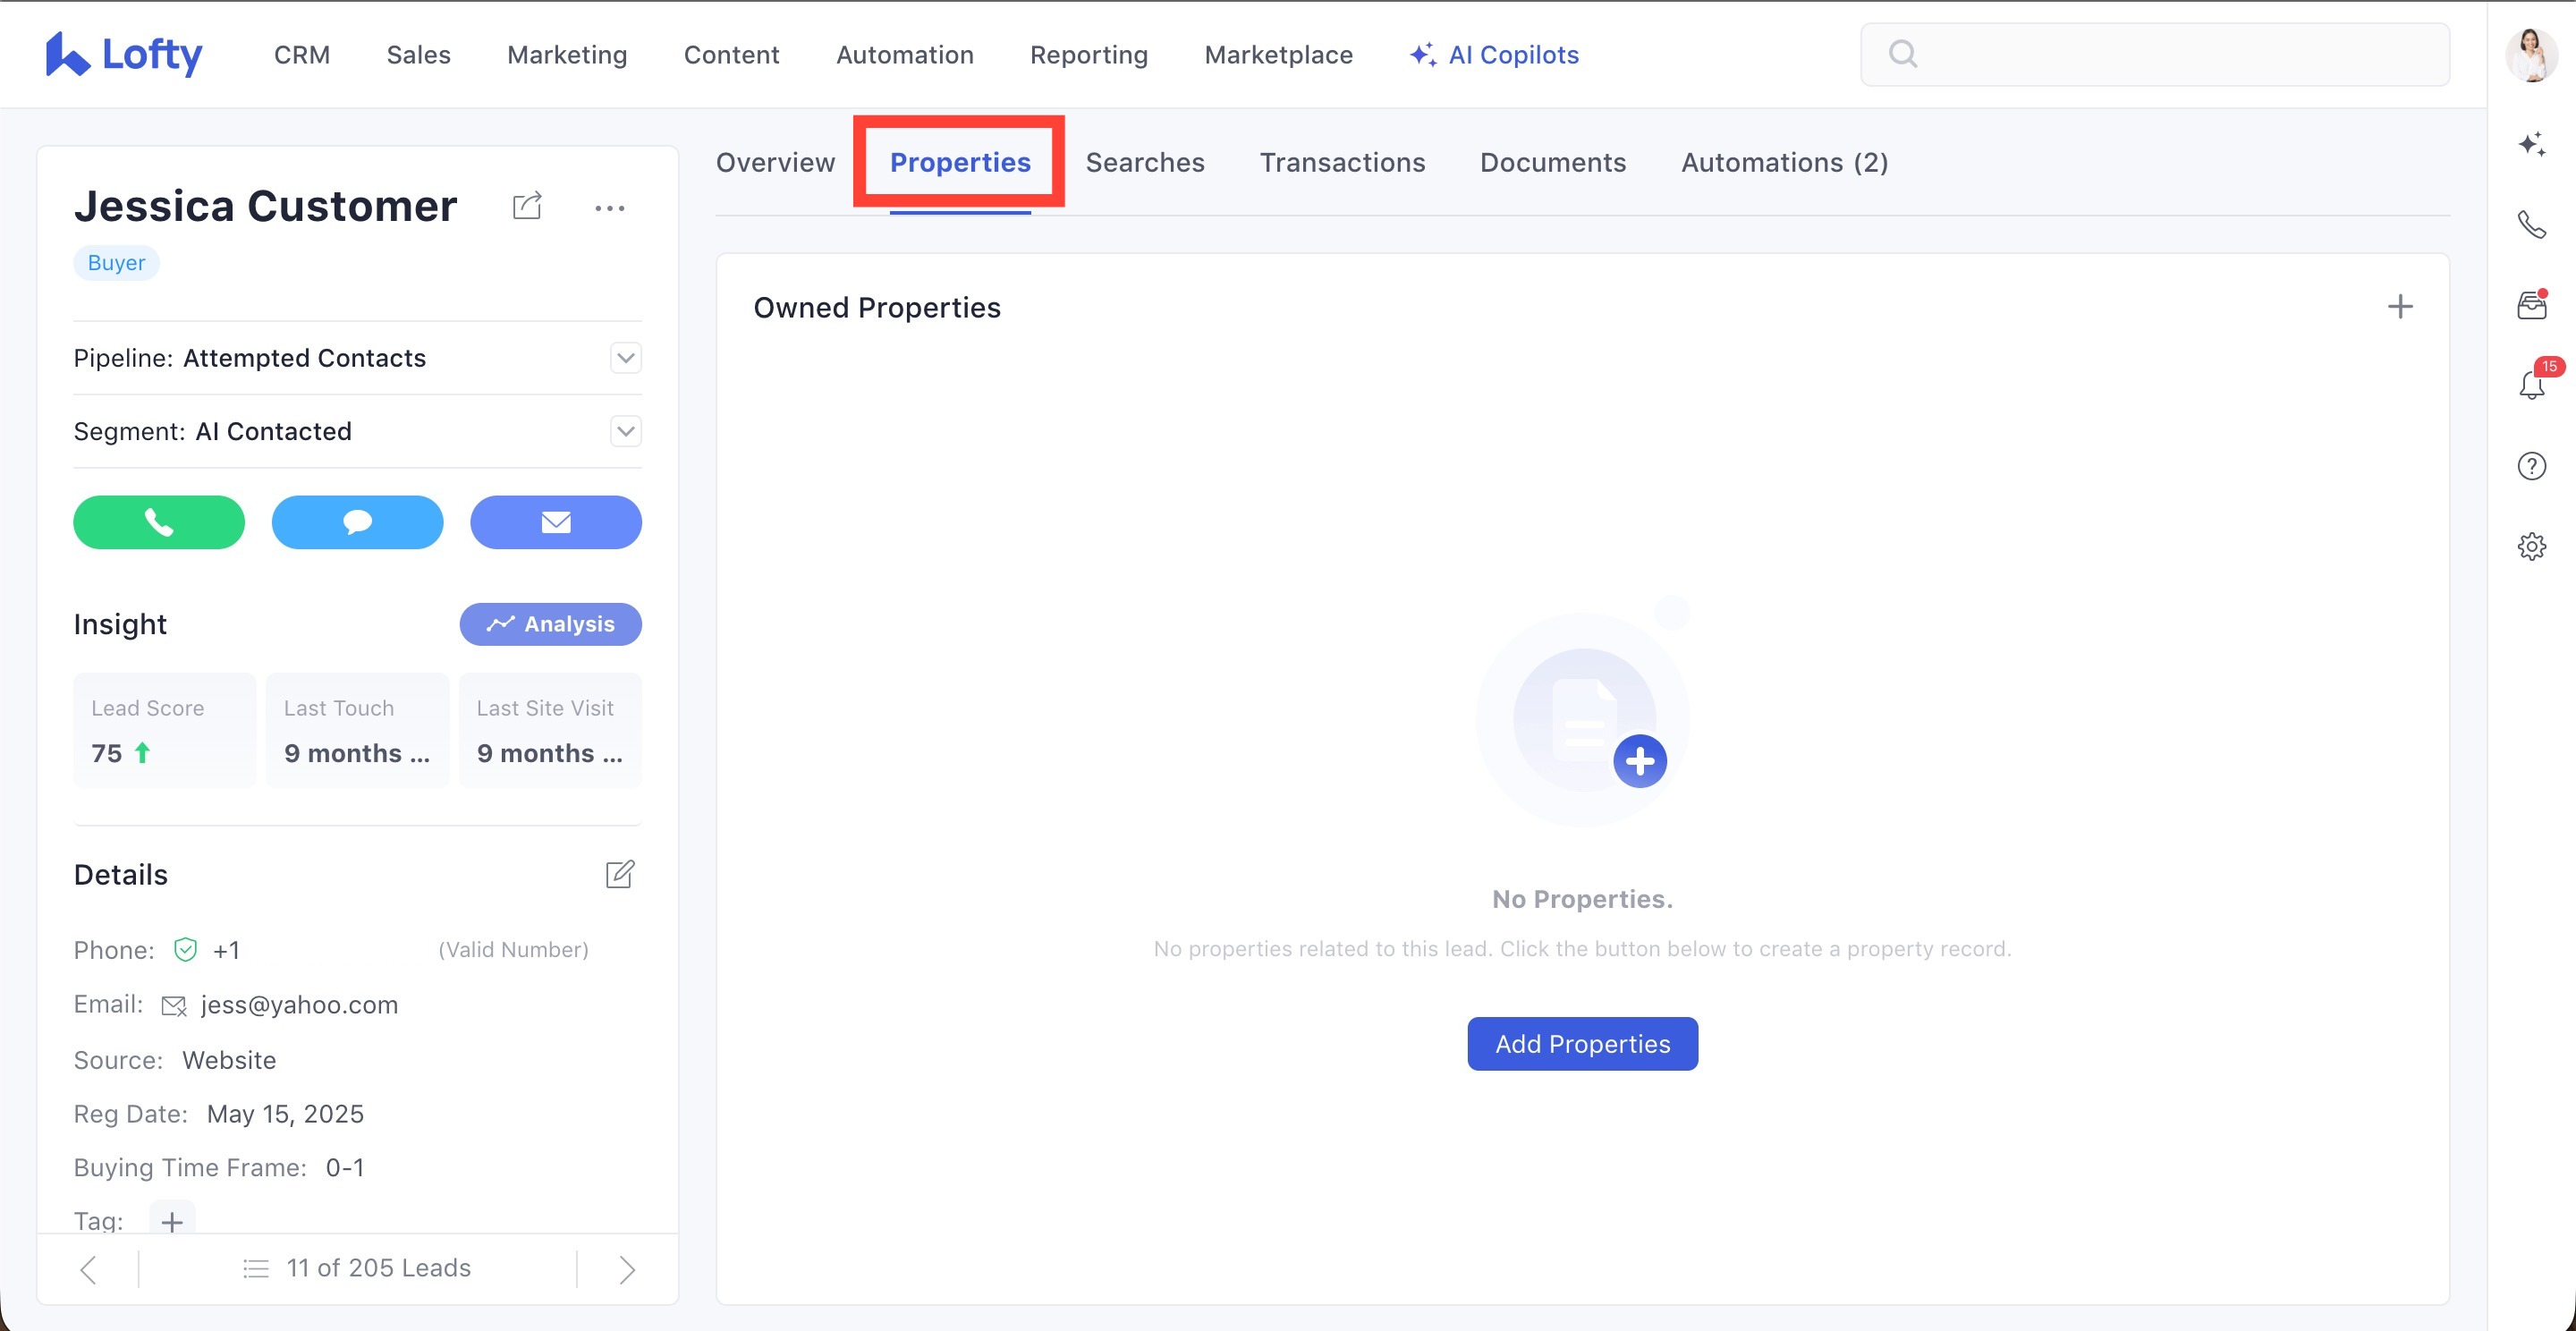Open Marketing in top navigation
The width and height of the screenshot is (2576, 1331).
[x=567, y=55]
